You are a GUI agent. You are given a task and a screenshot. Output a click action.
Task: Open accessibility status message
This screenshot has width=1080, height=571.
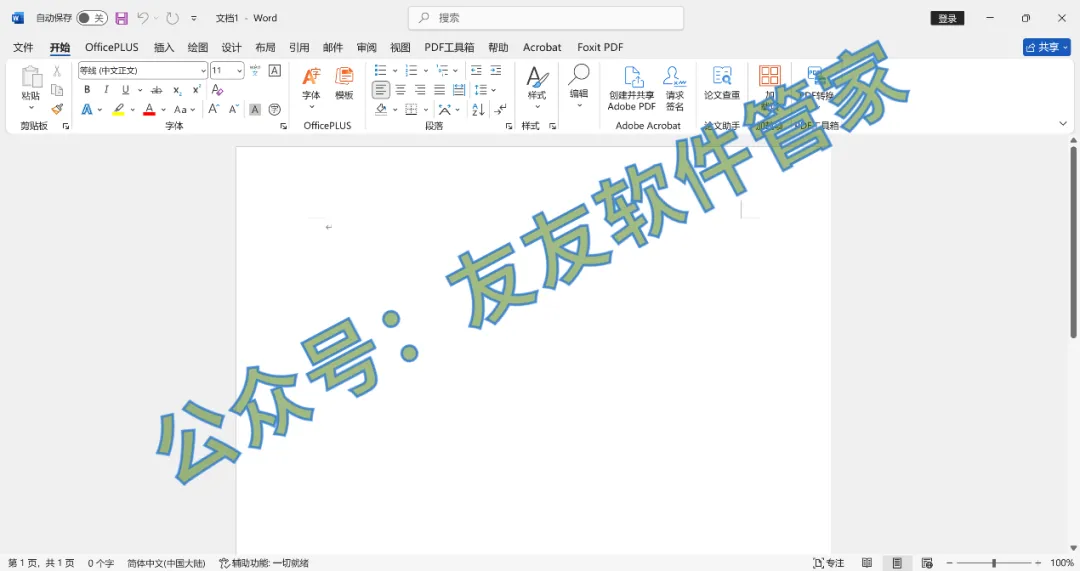click(x=264, y=563)
